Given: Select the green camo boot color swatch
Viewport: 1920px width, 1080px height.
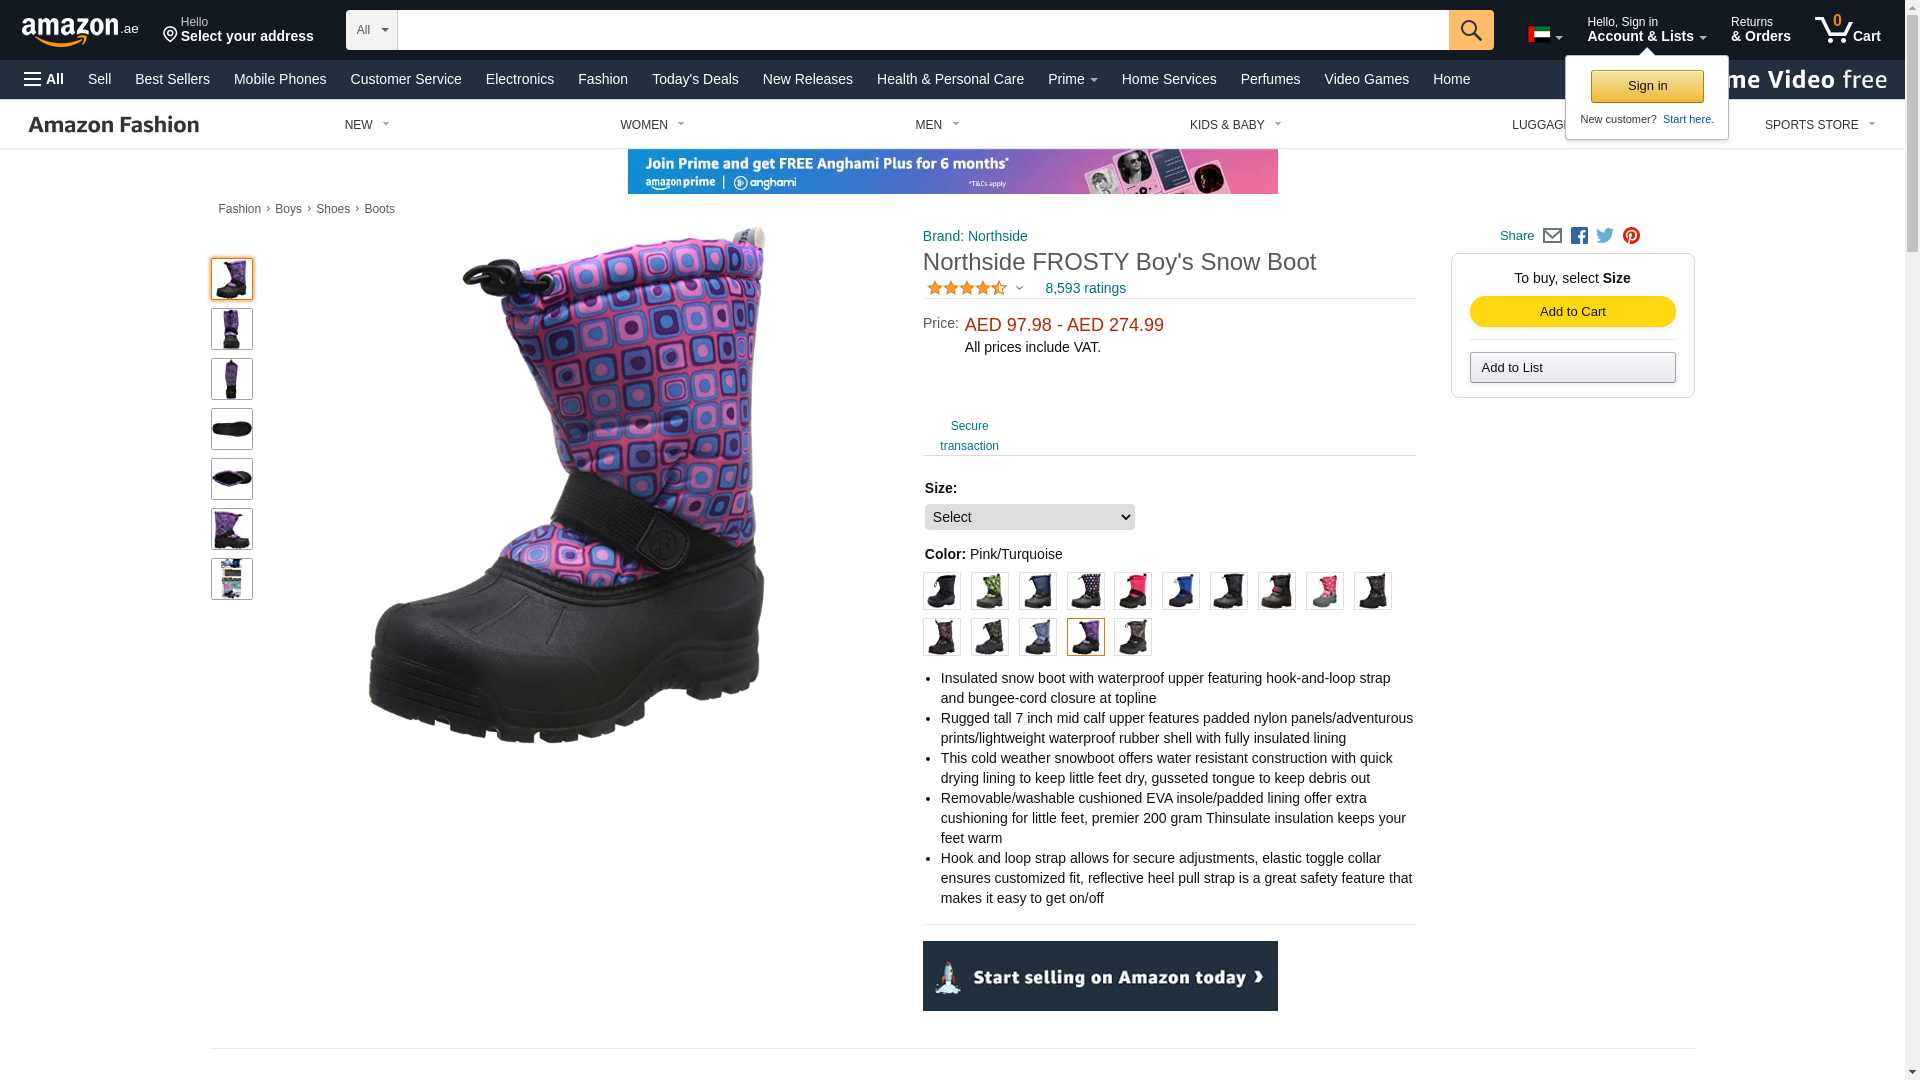Looking at the screenshot, I should 990,591.
